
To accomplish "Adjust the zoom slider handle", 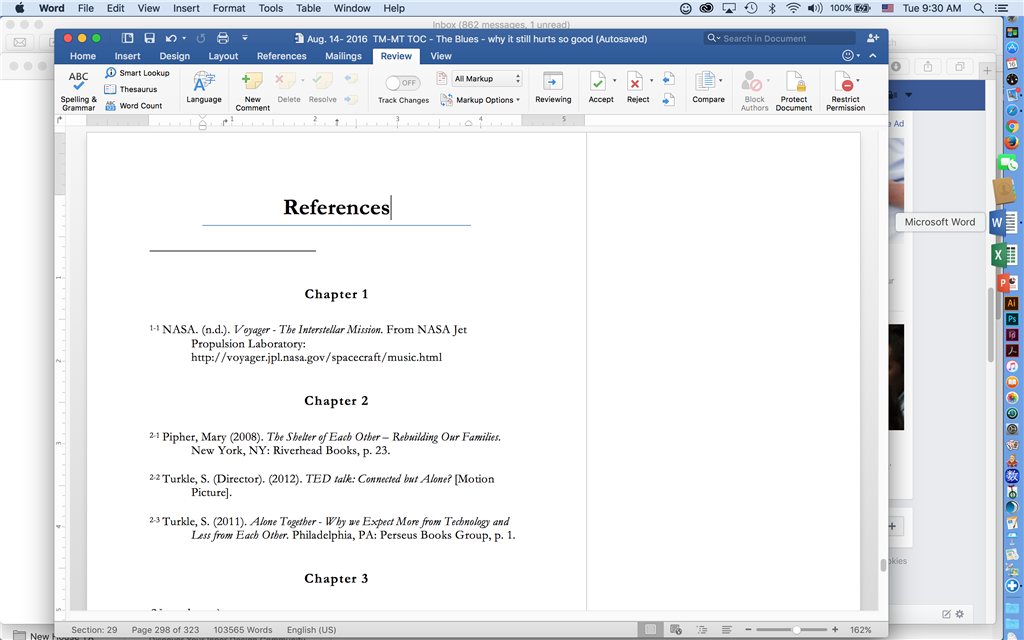I will pyautogui.click(x=797, y=630).
